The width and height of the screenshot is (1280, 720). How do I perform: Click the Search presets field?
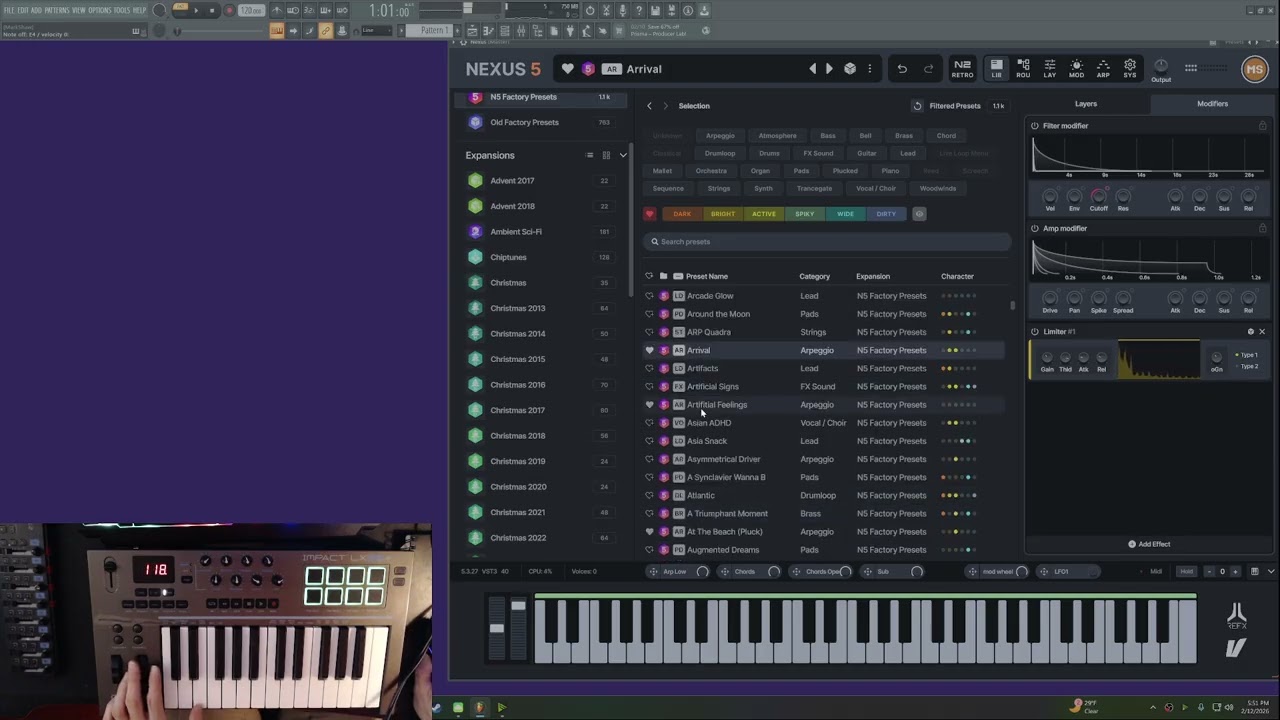[828, 242]
